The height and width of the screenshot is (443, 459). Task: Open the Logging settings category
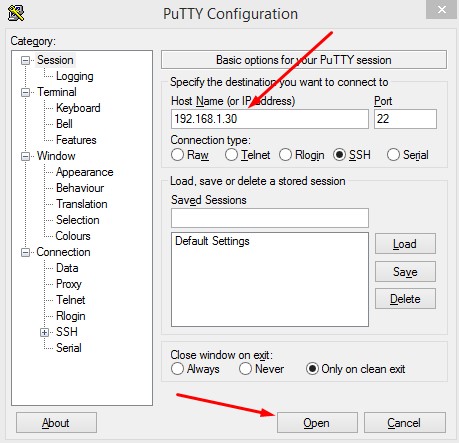(75, 76)
